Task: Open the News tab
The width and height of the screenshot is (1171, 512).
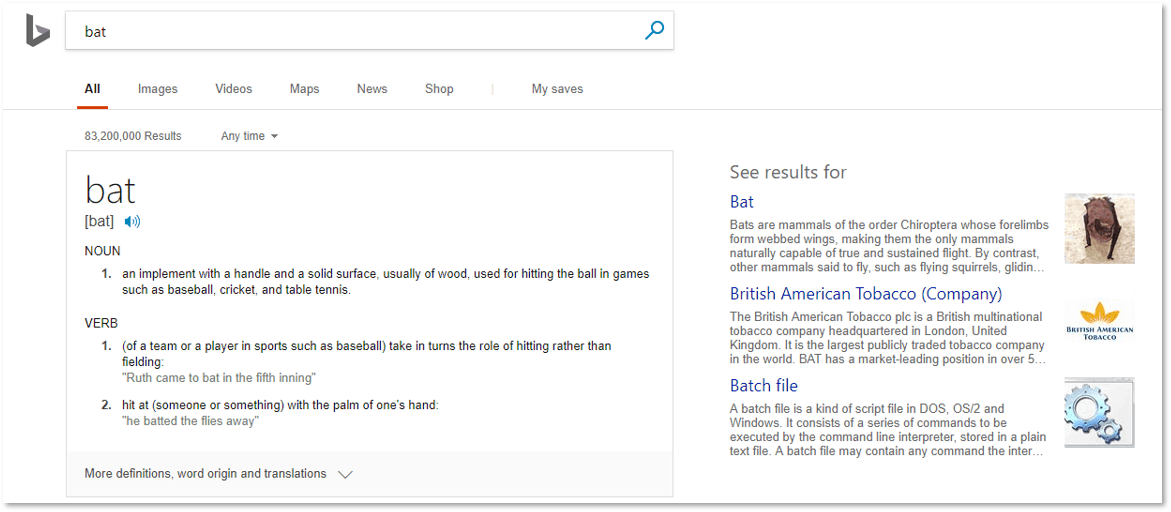Action: [x=372, y=89]
